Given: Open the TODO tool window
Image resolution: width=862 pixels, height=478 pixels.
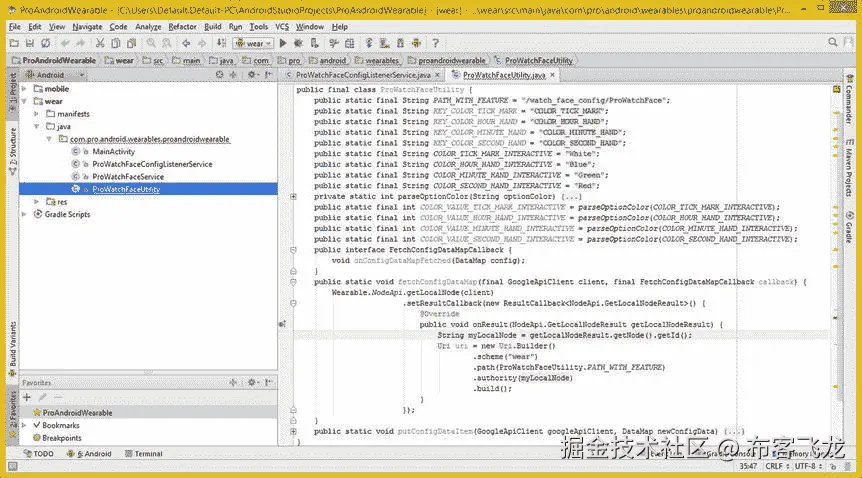Looking at the screenshot, I should click(38, 454).
